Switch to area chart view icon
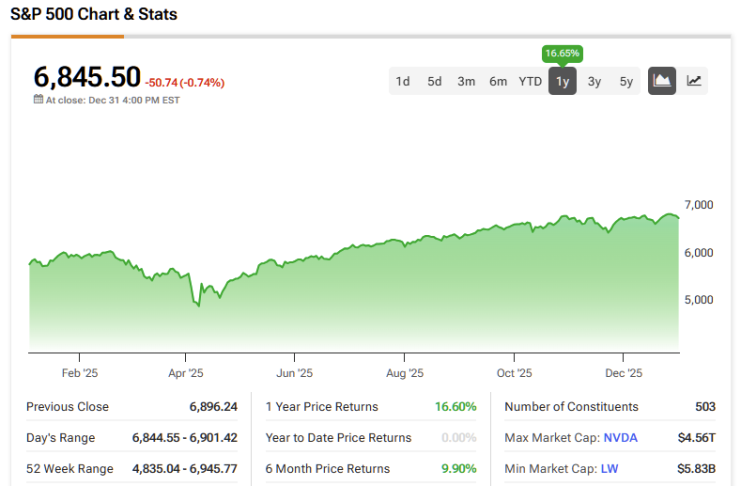 (662, 81)
